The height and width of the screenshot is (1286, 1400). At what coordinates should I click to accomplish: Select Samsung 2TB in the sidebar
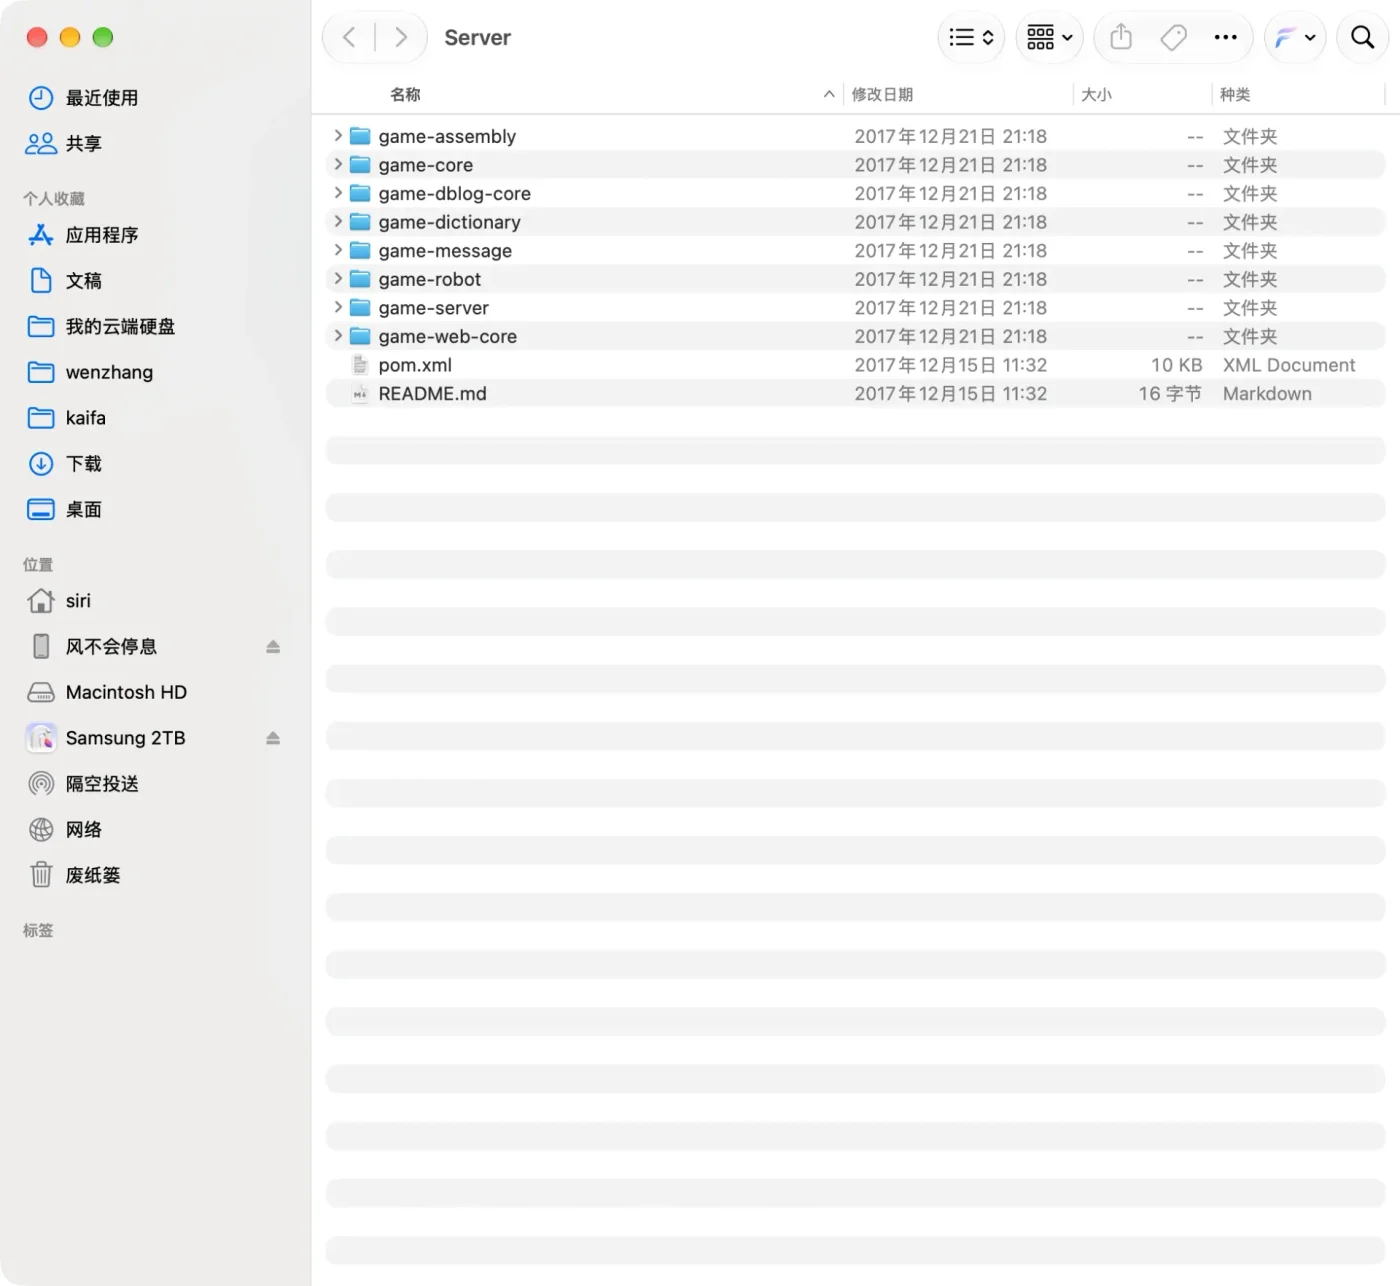[125, 738]
